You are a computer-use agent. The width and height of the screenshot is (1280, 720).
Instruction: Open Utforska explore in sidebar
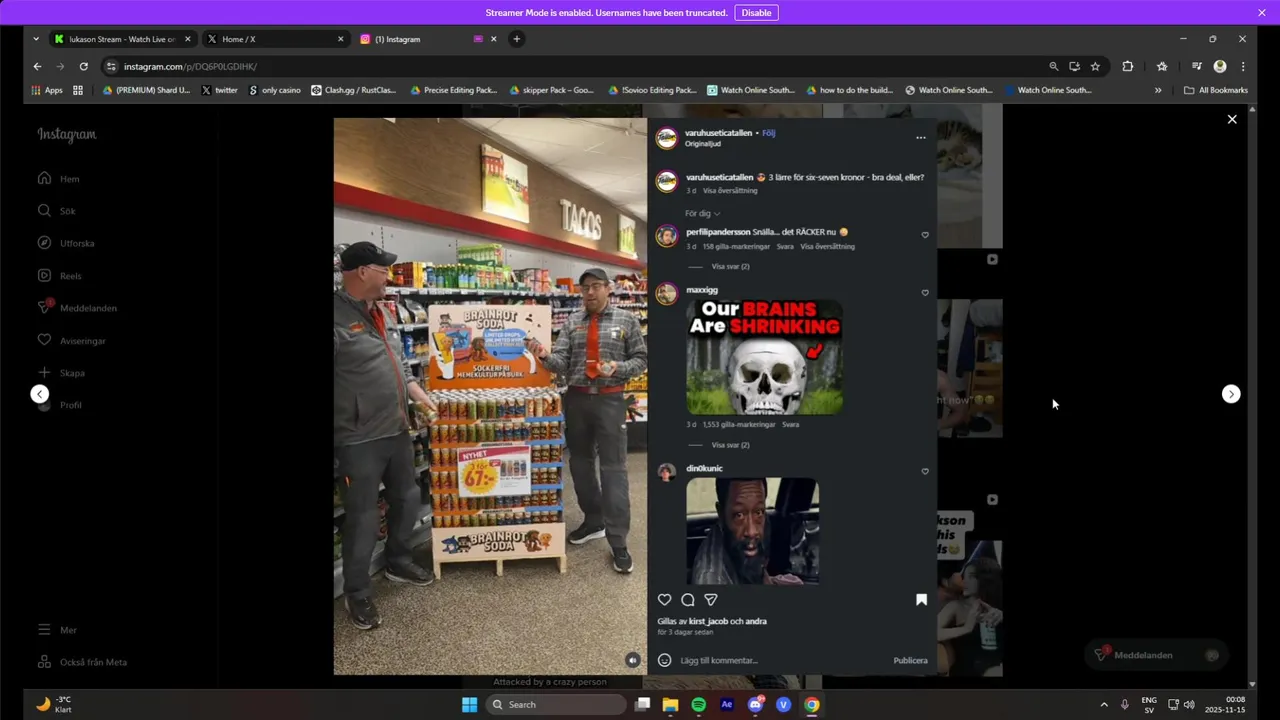click(66, 243)
